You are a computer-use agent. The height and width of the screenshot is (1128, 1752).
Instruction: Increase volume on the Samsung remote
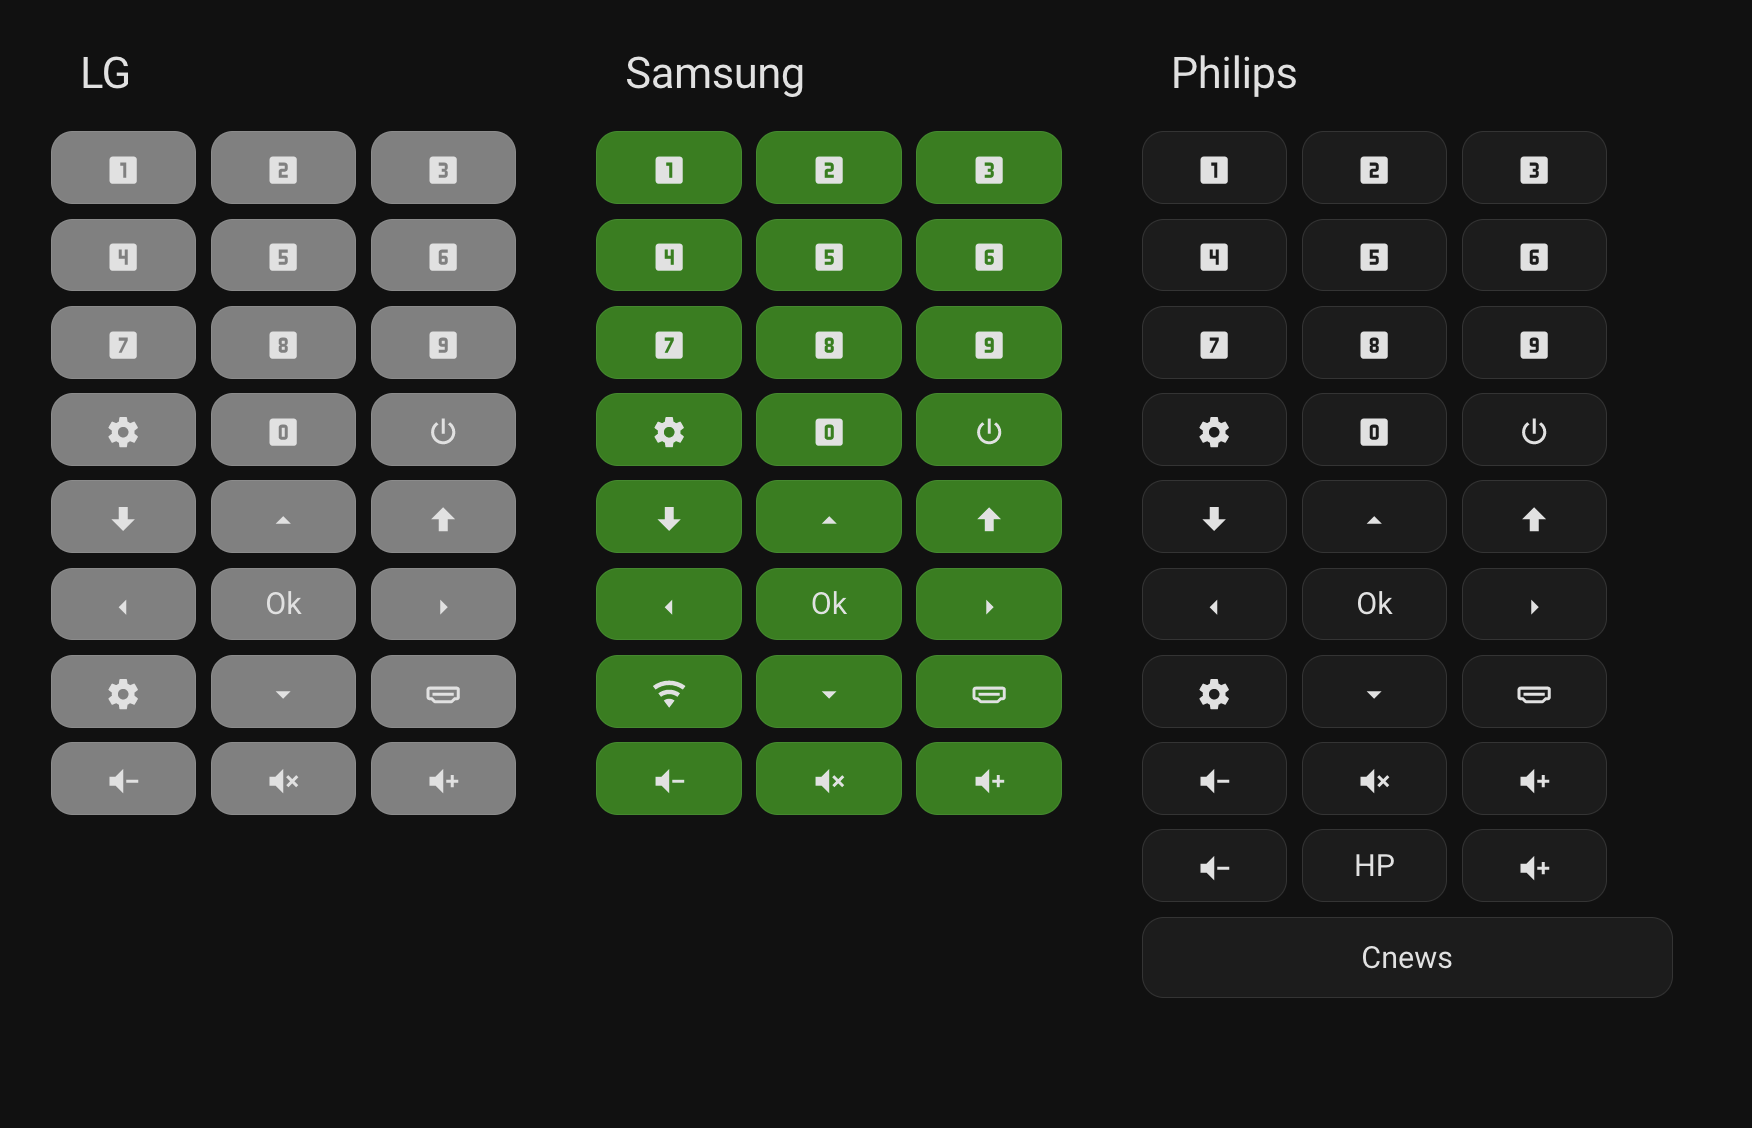988,779
